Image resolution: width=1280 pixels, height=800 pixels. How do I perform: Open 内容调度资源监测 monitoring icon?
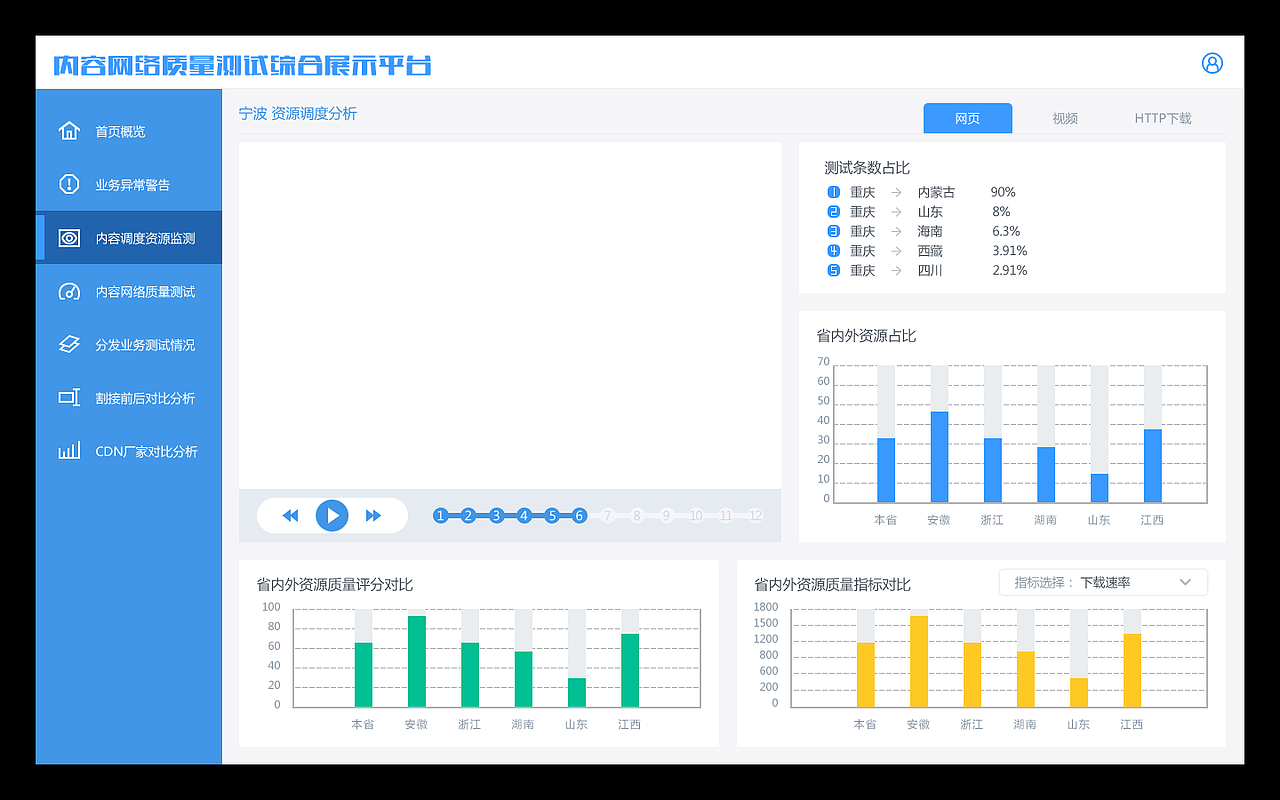[68, 237]
